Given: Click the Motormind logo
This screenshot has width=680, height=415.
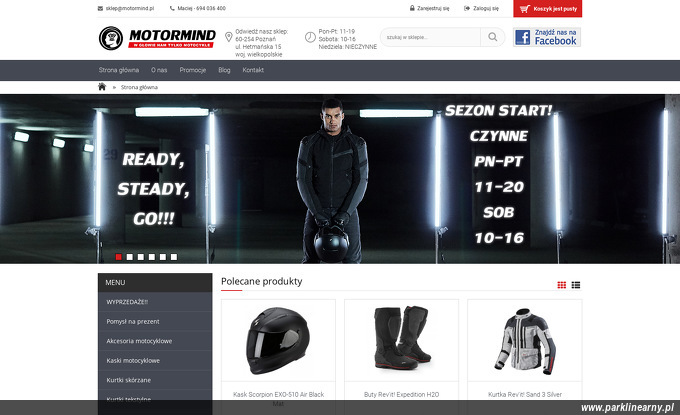Looking at the screenshot, I should point(157,38).
